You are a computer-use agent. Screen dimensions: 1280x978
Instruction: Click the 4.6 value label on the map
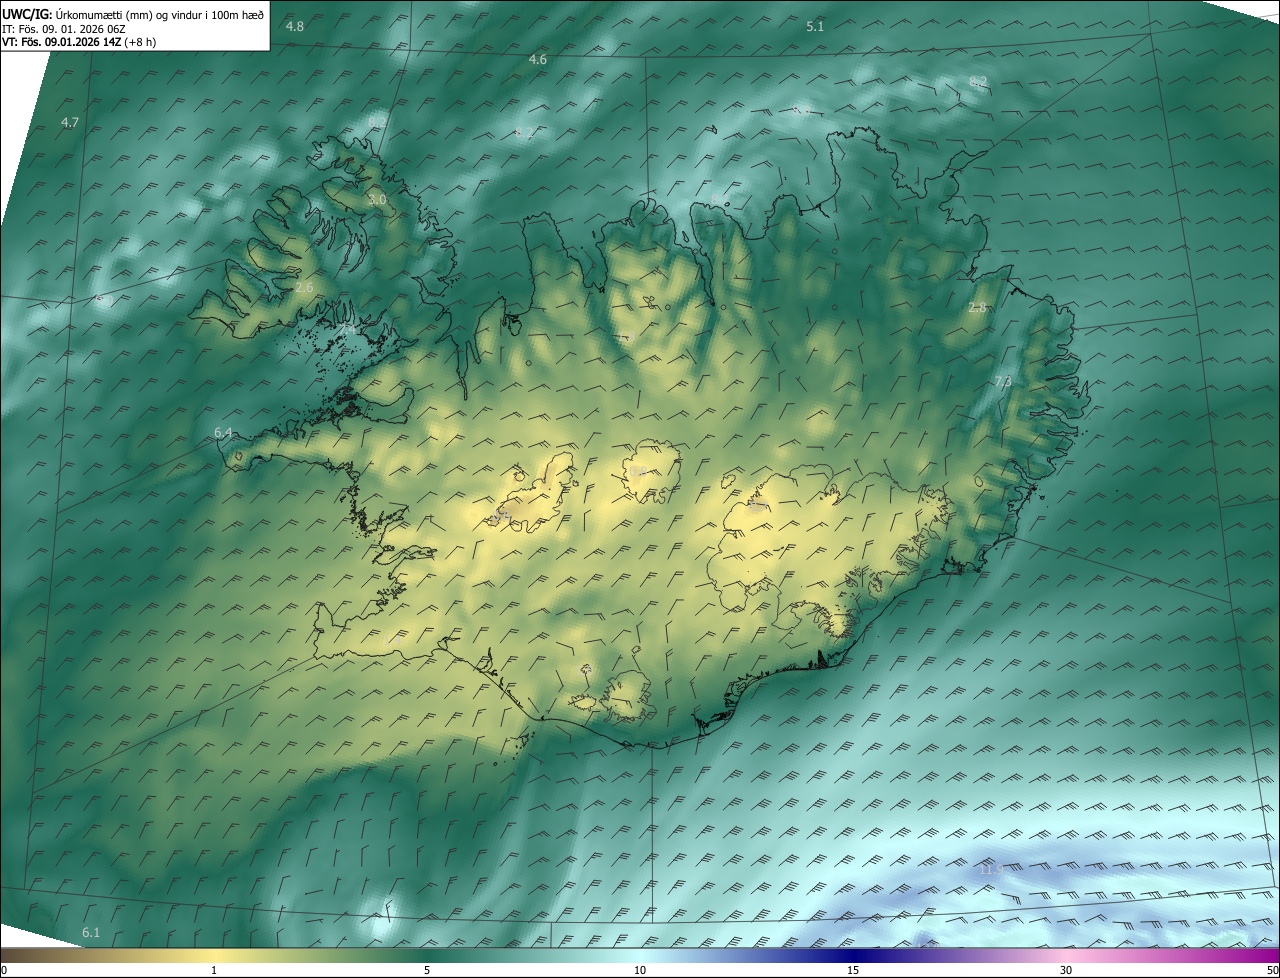(x=538, y=60)
